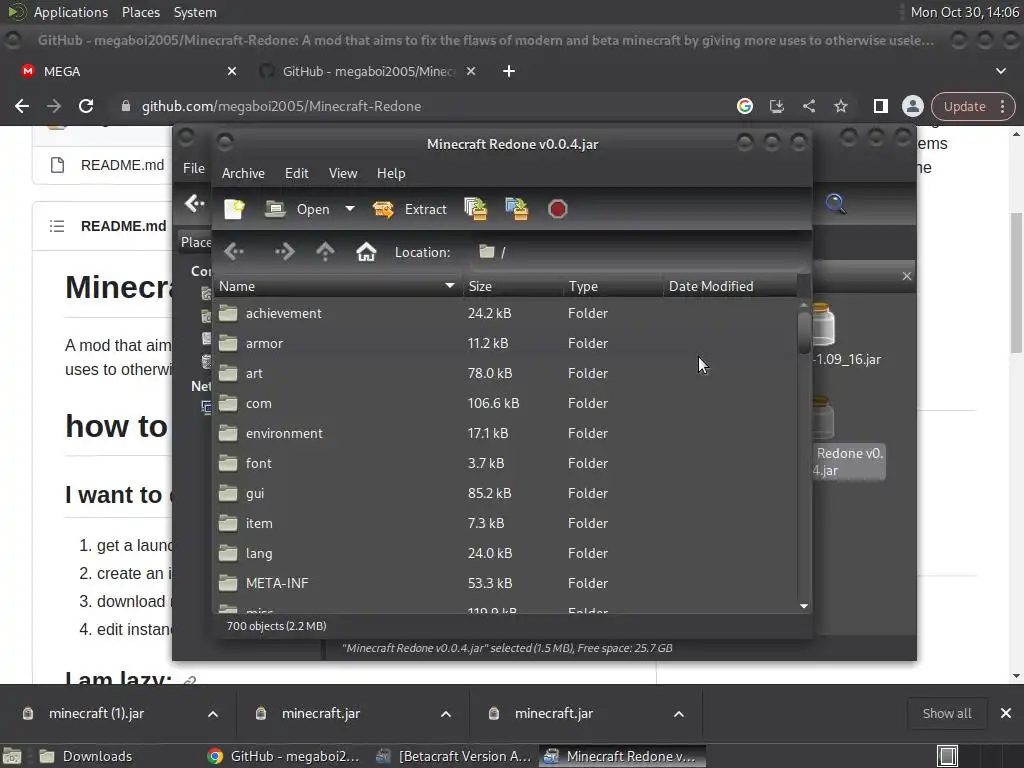Close the GitHub browser tab
This screenshot has width=1024, height=768.
(471, 71)
